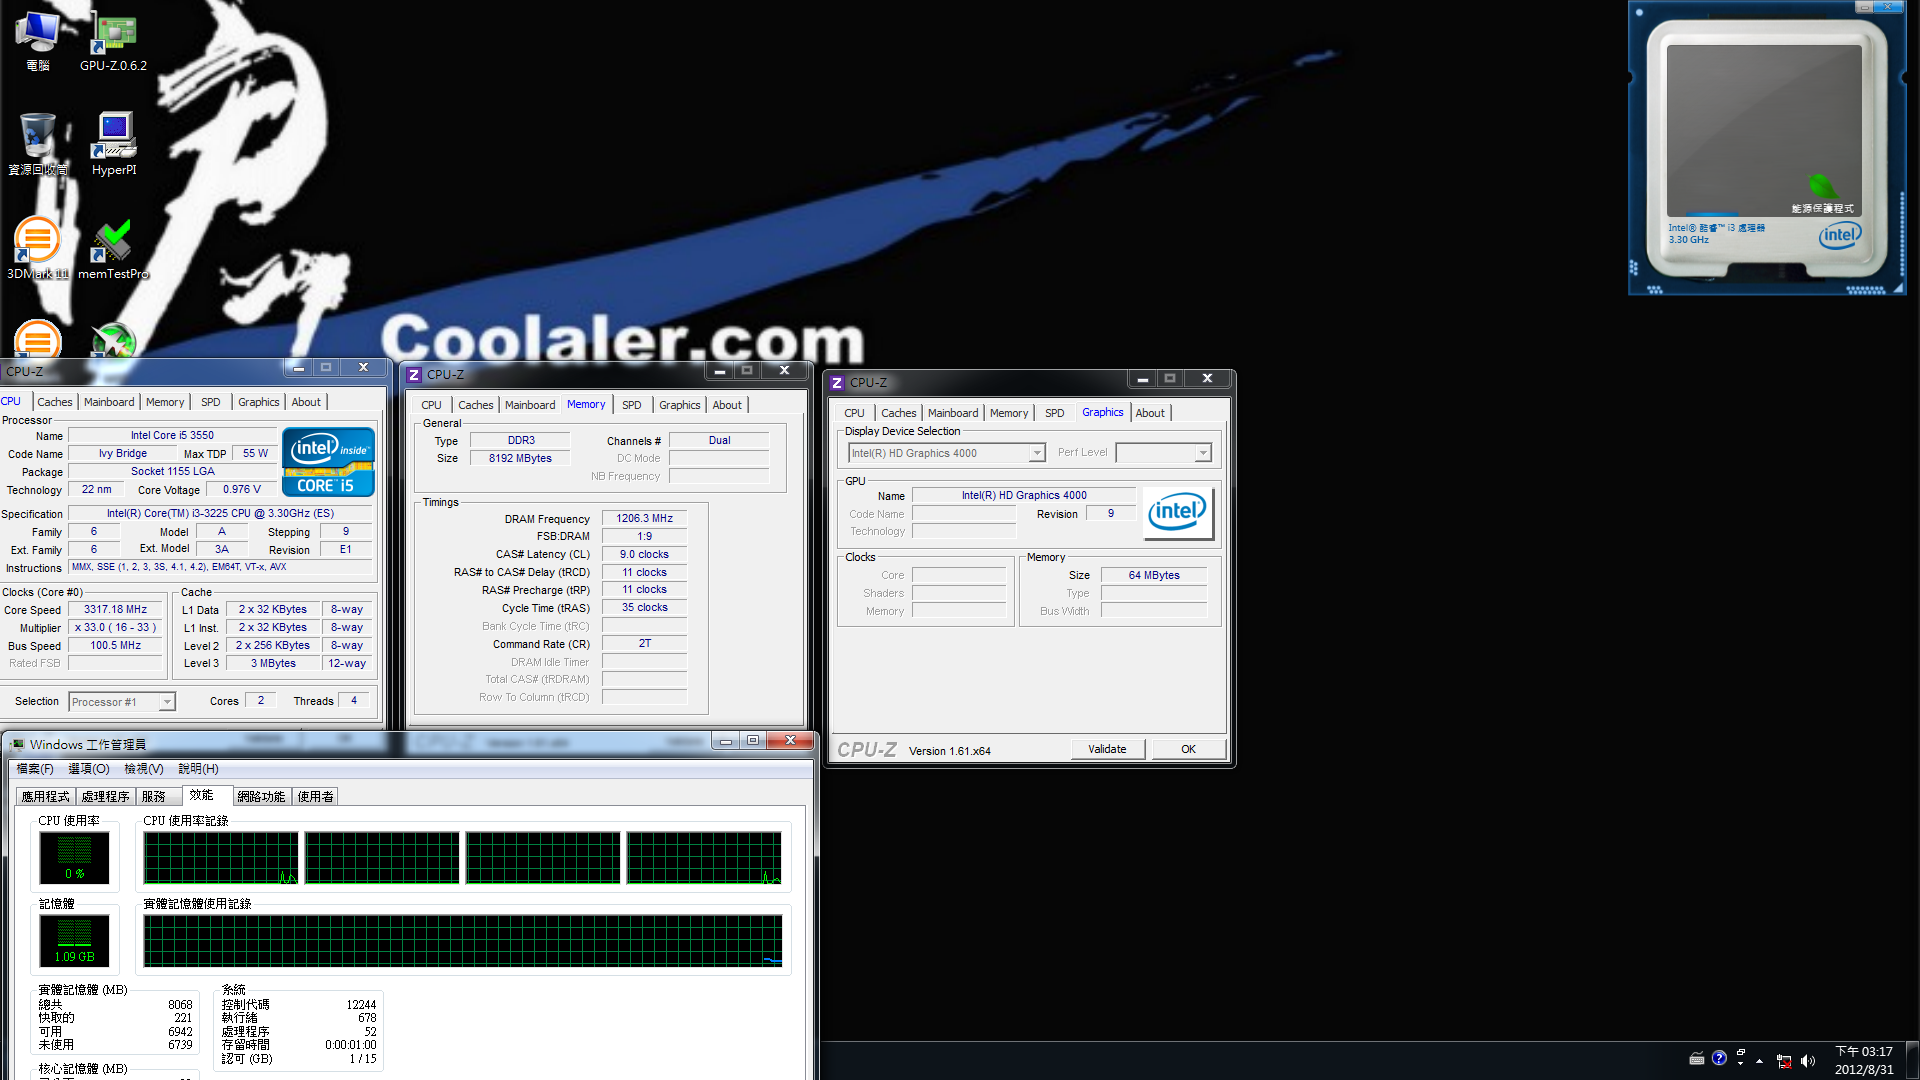Image resolution: width=1920 pixels, height=1080 pixels.
Task: Switch to Mainboard tab in left CPU-Z window
Action: (109, 402)
